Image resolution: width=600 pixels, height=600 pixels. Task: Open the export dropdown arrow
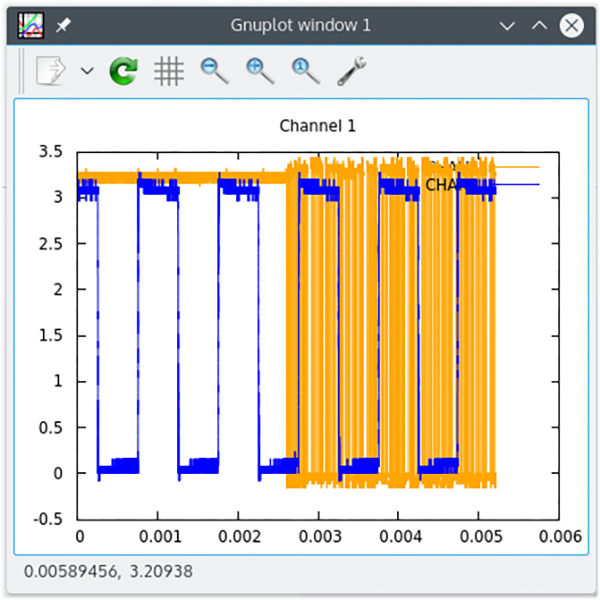coord(87,71)
